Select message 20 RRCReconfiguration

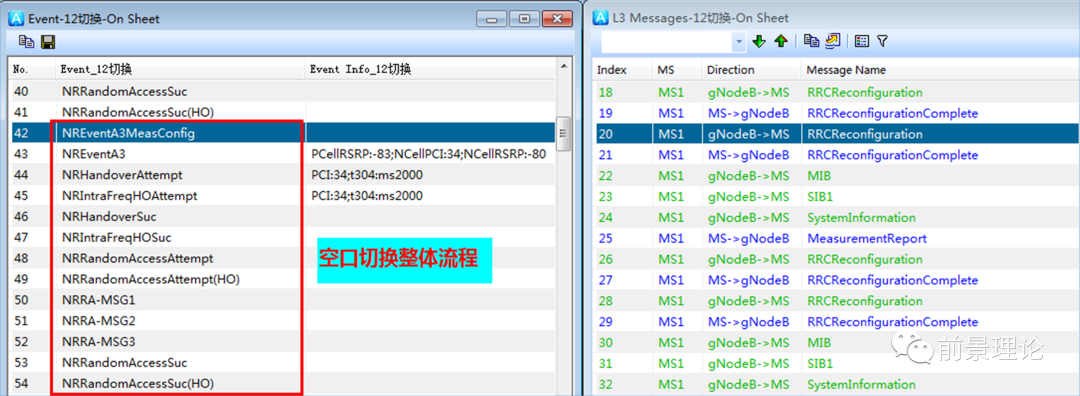click(836, 134)
